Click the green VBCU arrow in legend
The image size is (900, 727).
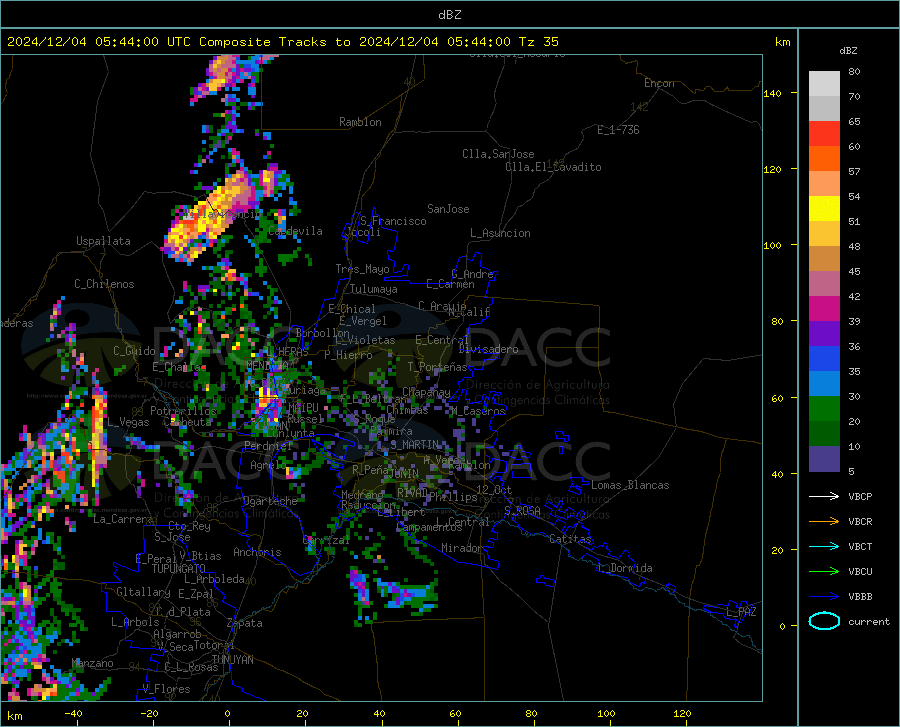[824, 572]
